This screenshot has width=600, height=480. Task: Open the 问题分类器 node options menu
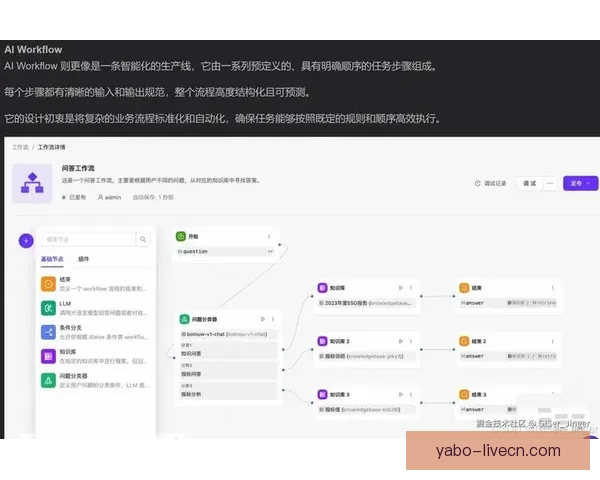click(273, 319)
